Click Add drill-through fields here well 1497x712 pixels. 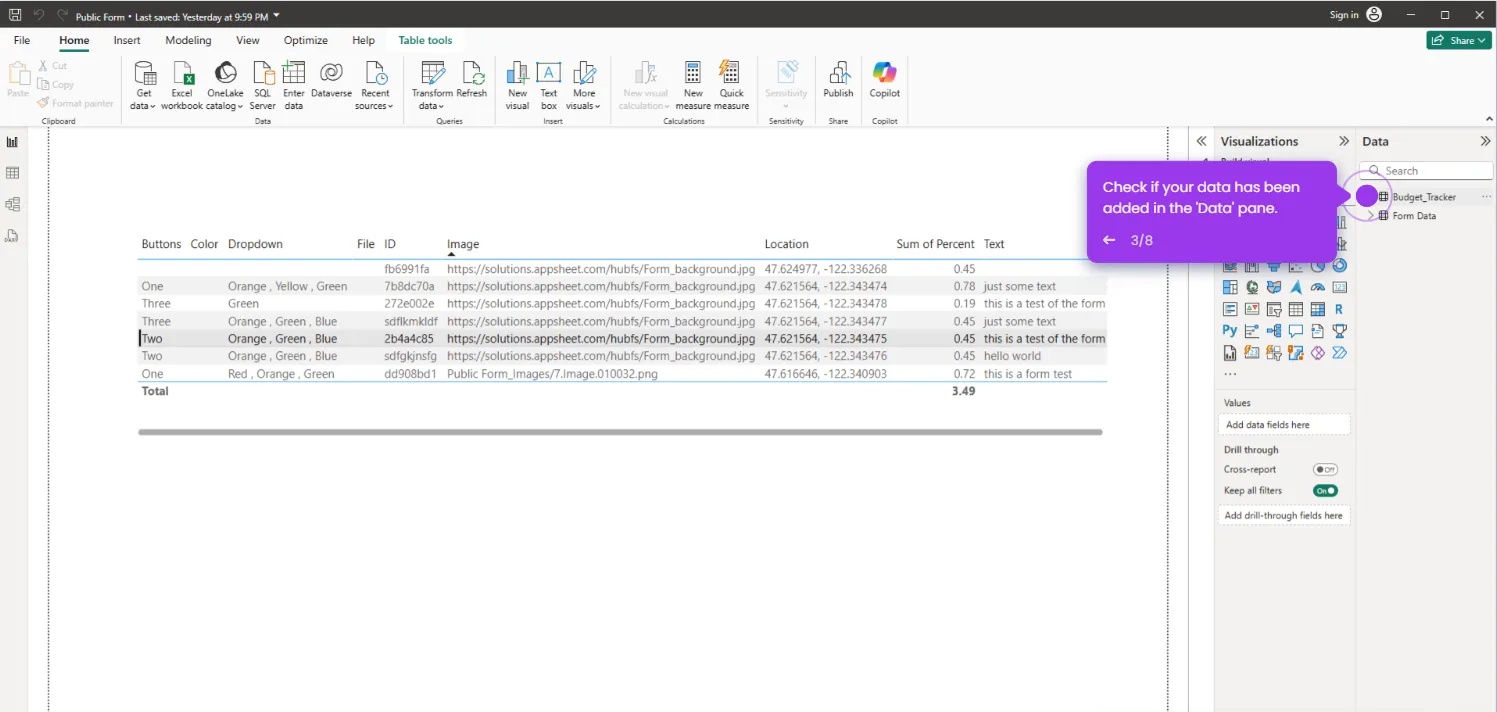[x=1283, y=516]
